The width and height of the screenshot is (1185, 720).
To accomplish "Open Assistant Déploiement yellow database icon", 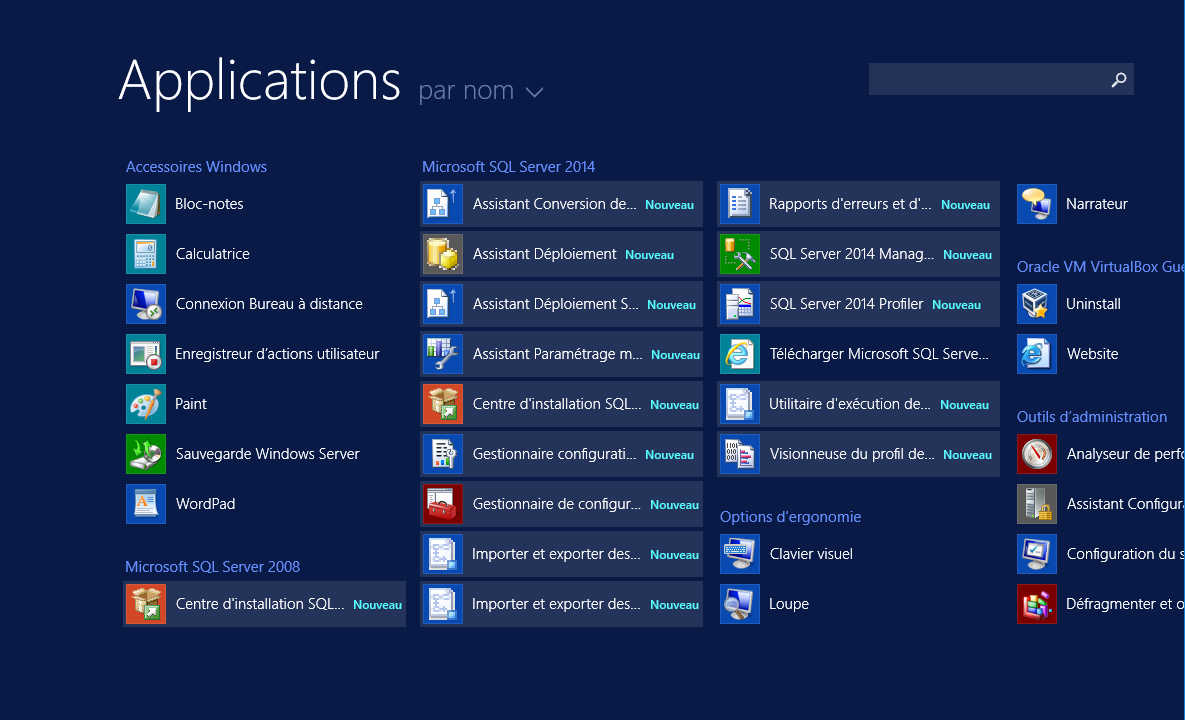I will tap(443, 254).
